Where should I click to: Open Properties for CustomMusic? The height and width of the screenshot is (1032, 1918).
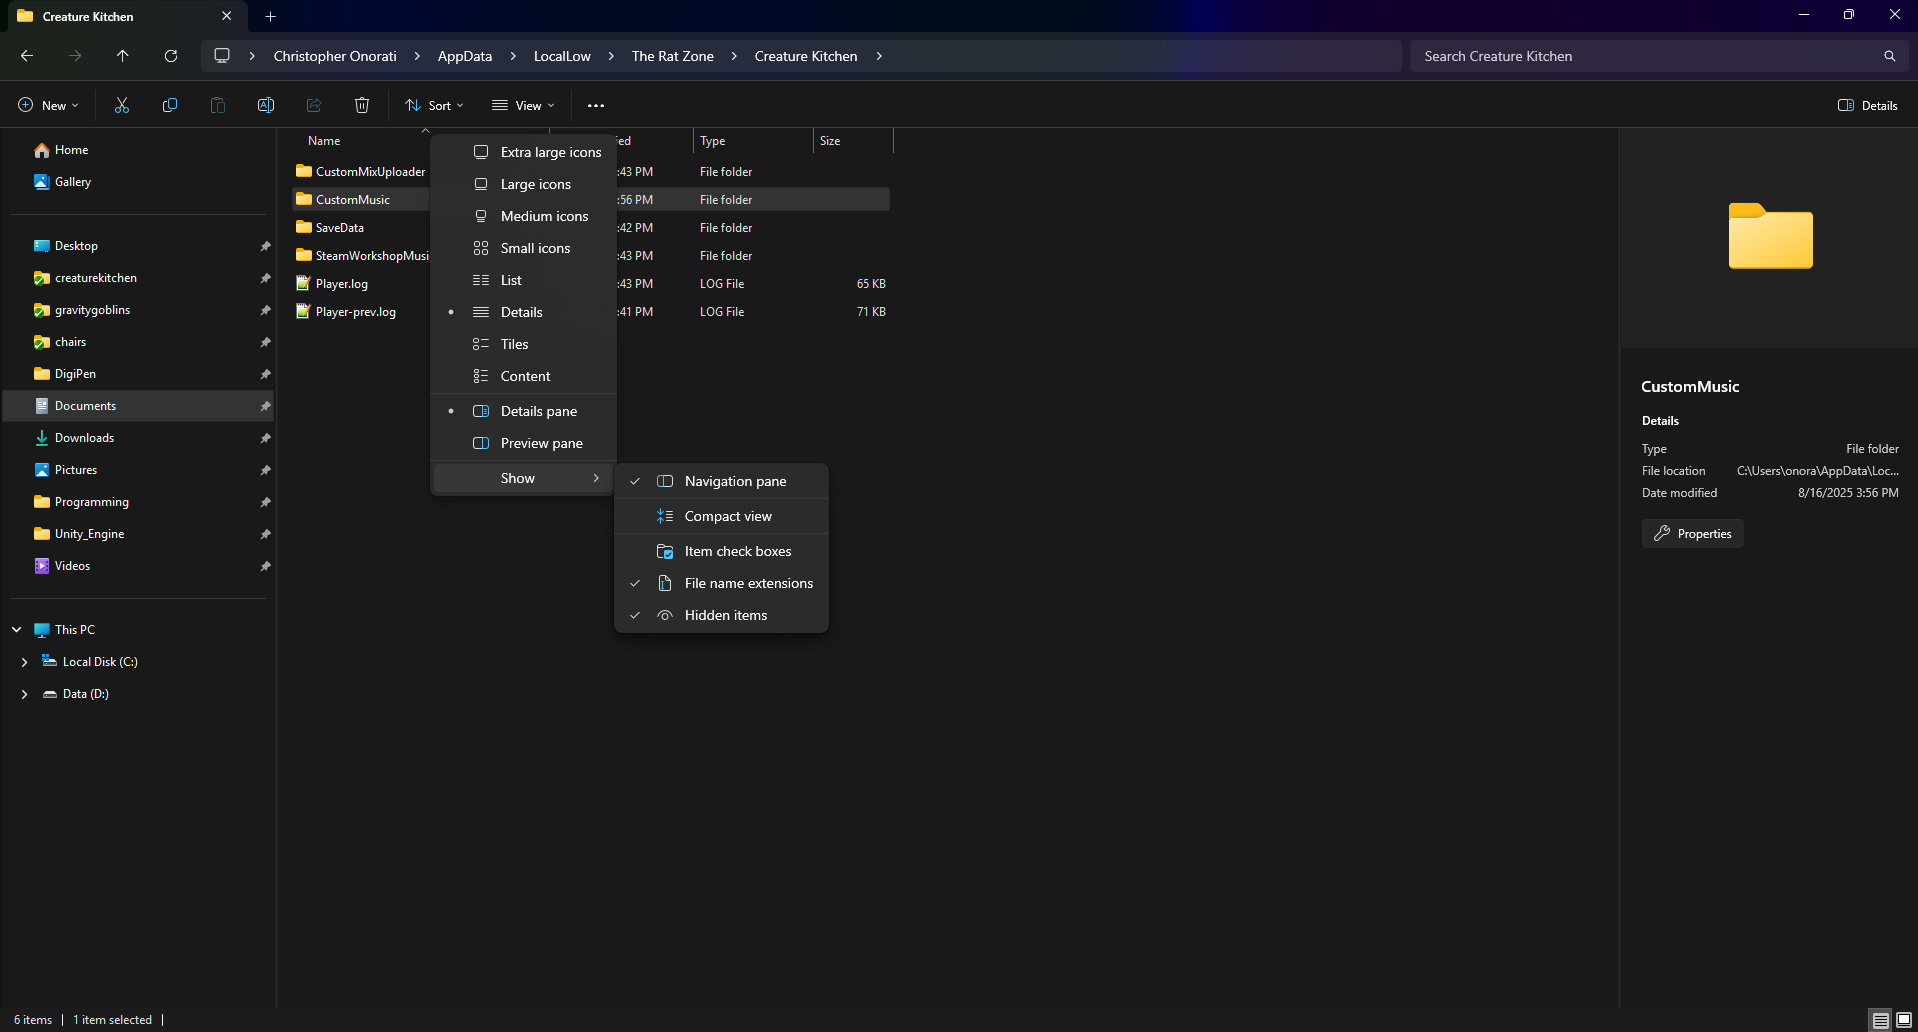tap(1692, 533)
